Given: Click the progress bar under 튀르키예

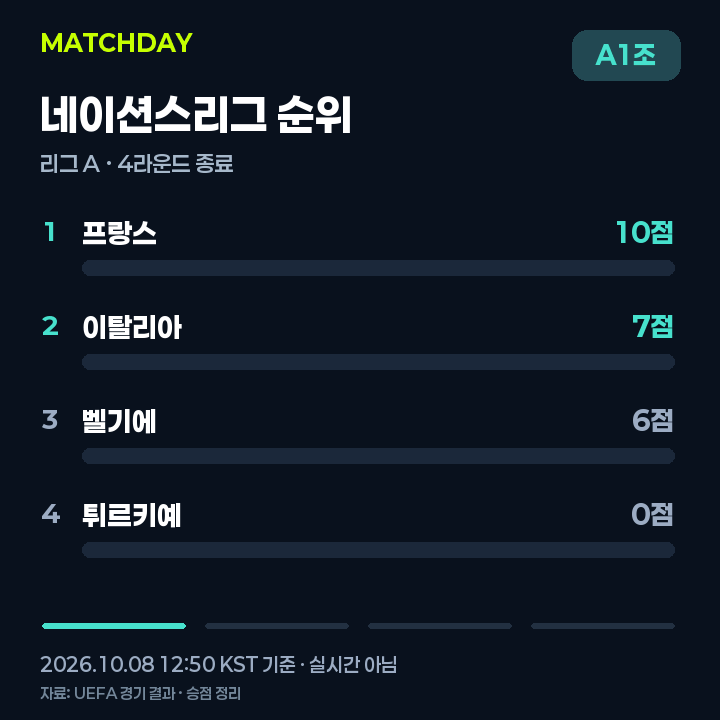Looking at the screenshot, I should tap(378, 550).
